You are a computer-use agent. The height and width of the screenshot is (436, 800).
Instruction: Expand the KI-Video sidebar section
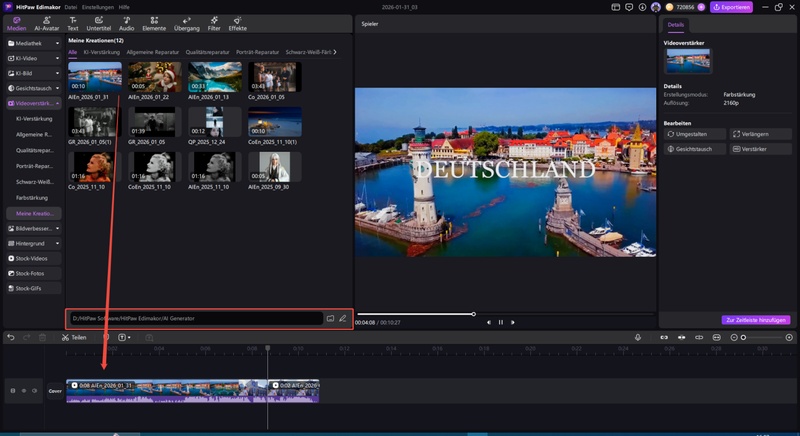click(34, 58)
